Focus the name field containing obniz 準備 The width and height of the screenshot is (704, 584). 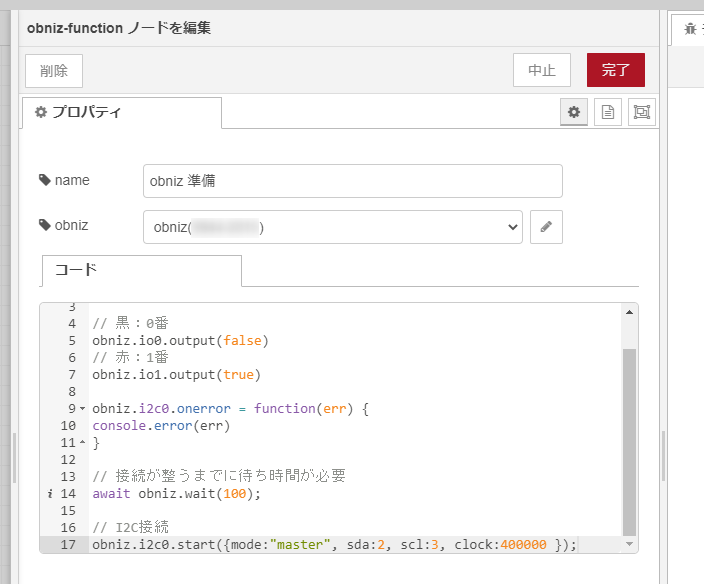[352, 181]
